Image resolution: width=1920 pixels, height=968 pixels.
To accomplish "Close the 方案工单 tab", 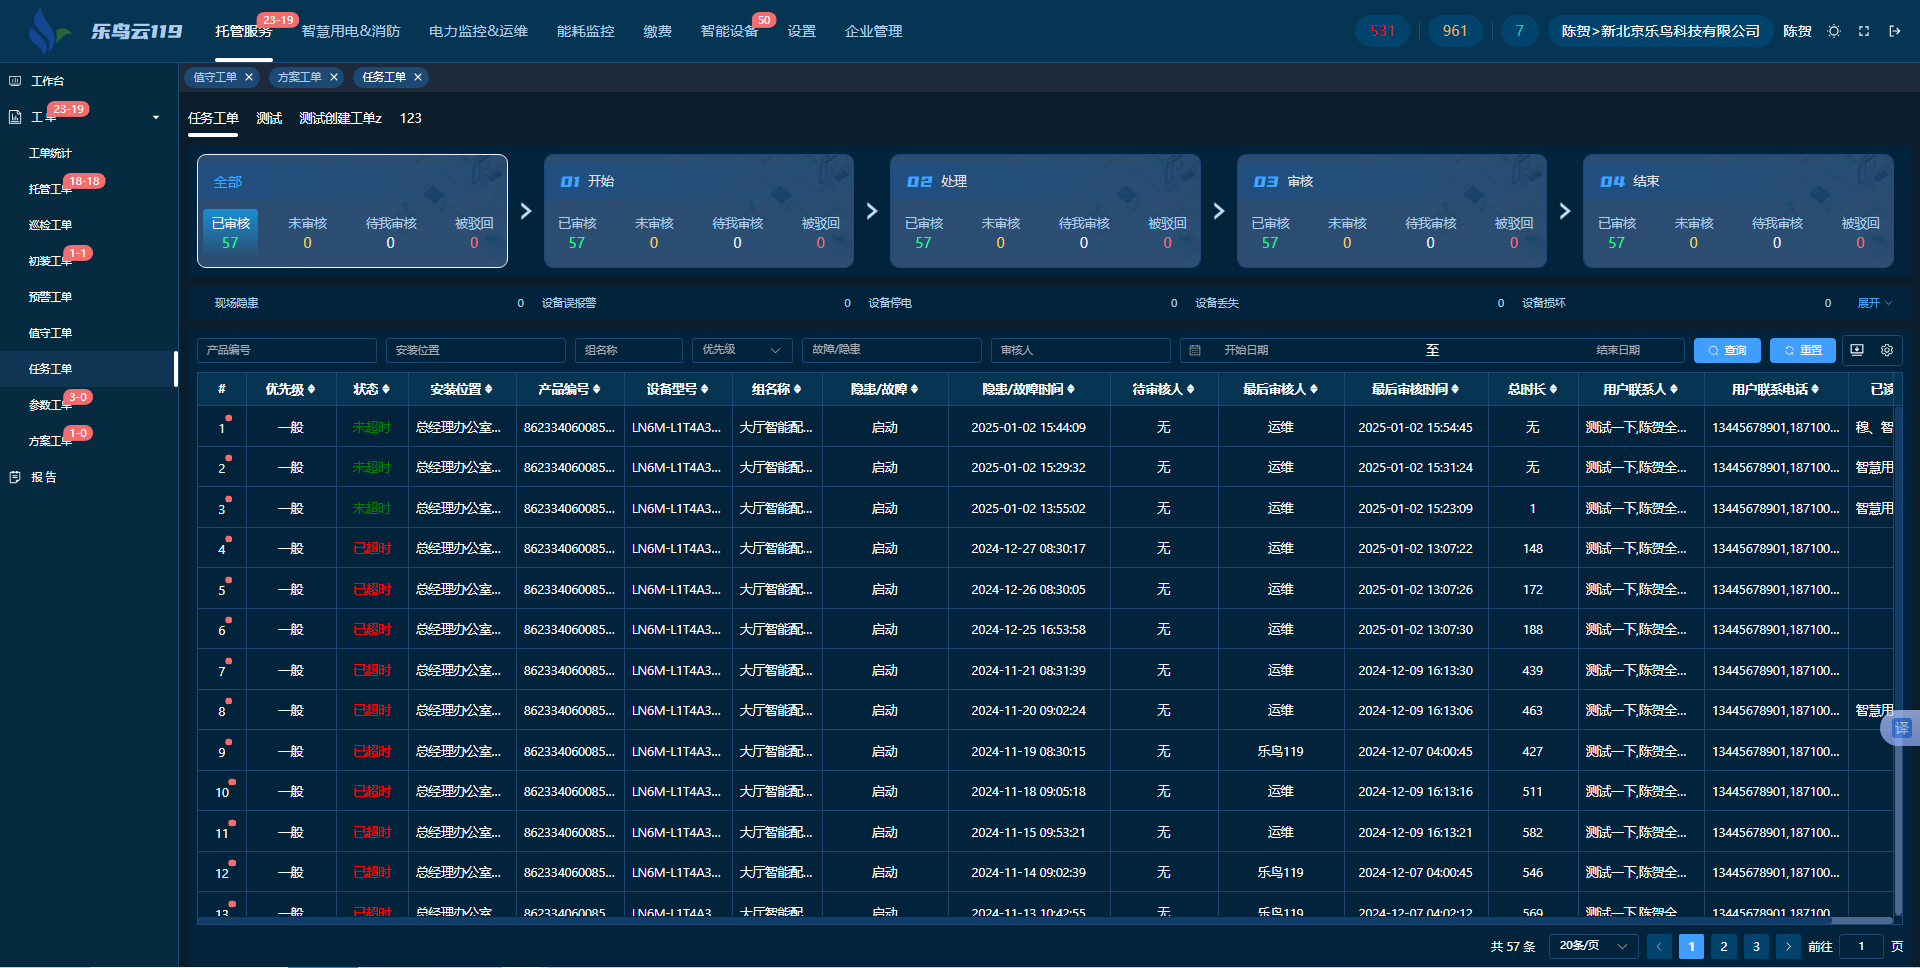I will tap(334, 77).
